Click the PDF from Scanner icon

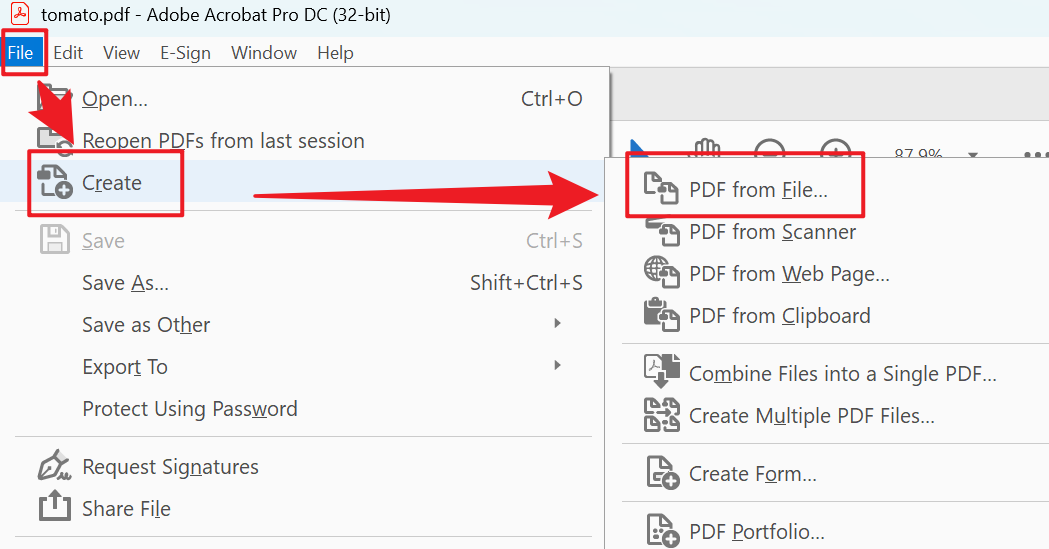pos(661,232)
